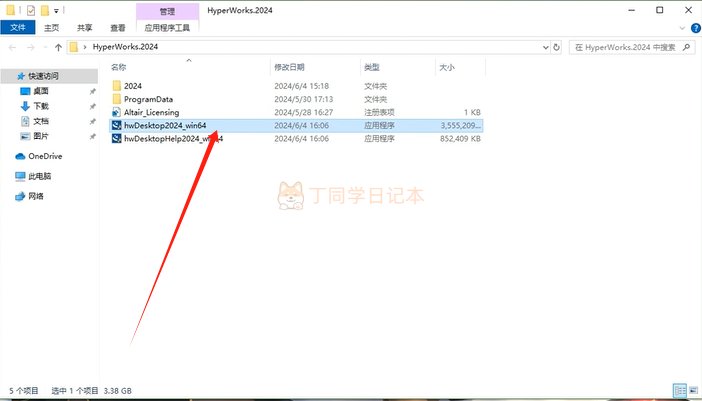This screenshot has height=401, width=702.
Task: Maximize the HyperWorks.2024 window
Action: click(659, 10)
